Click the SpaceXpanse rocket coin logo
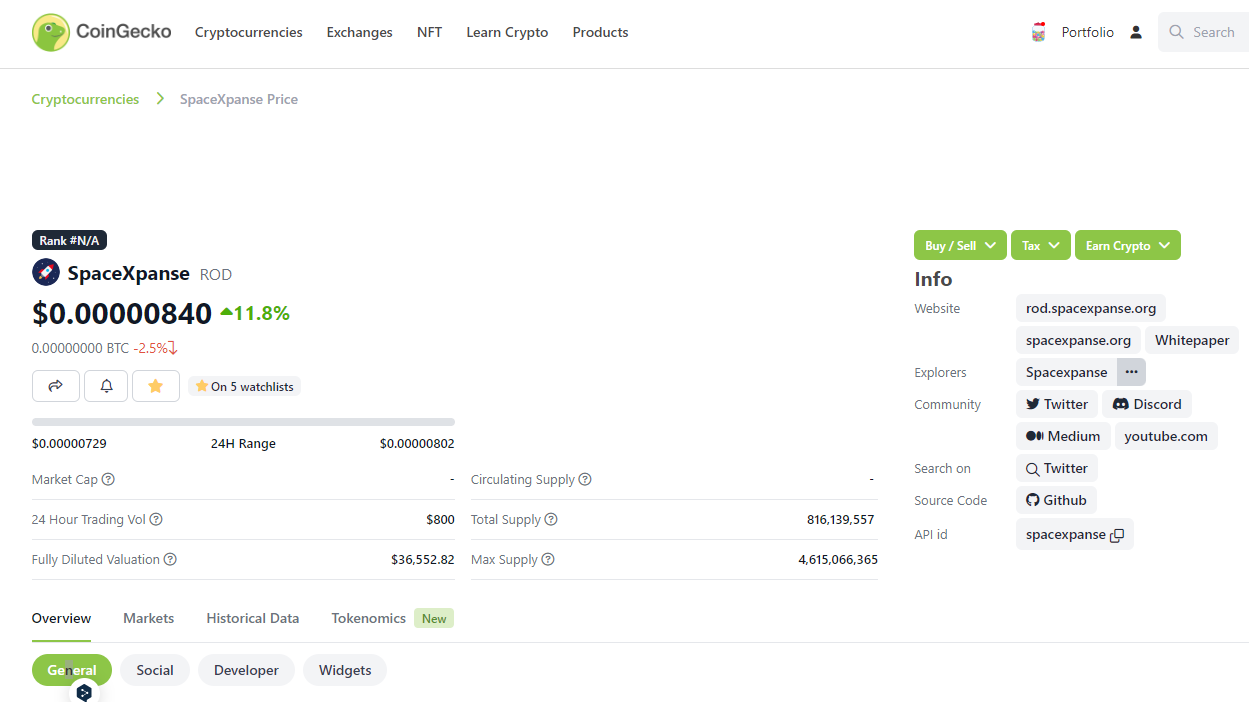Screen dimensions: 1249x702 coord(46,272)
